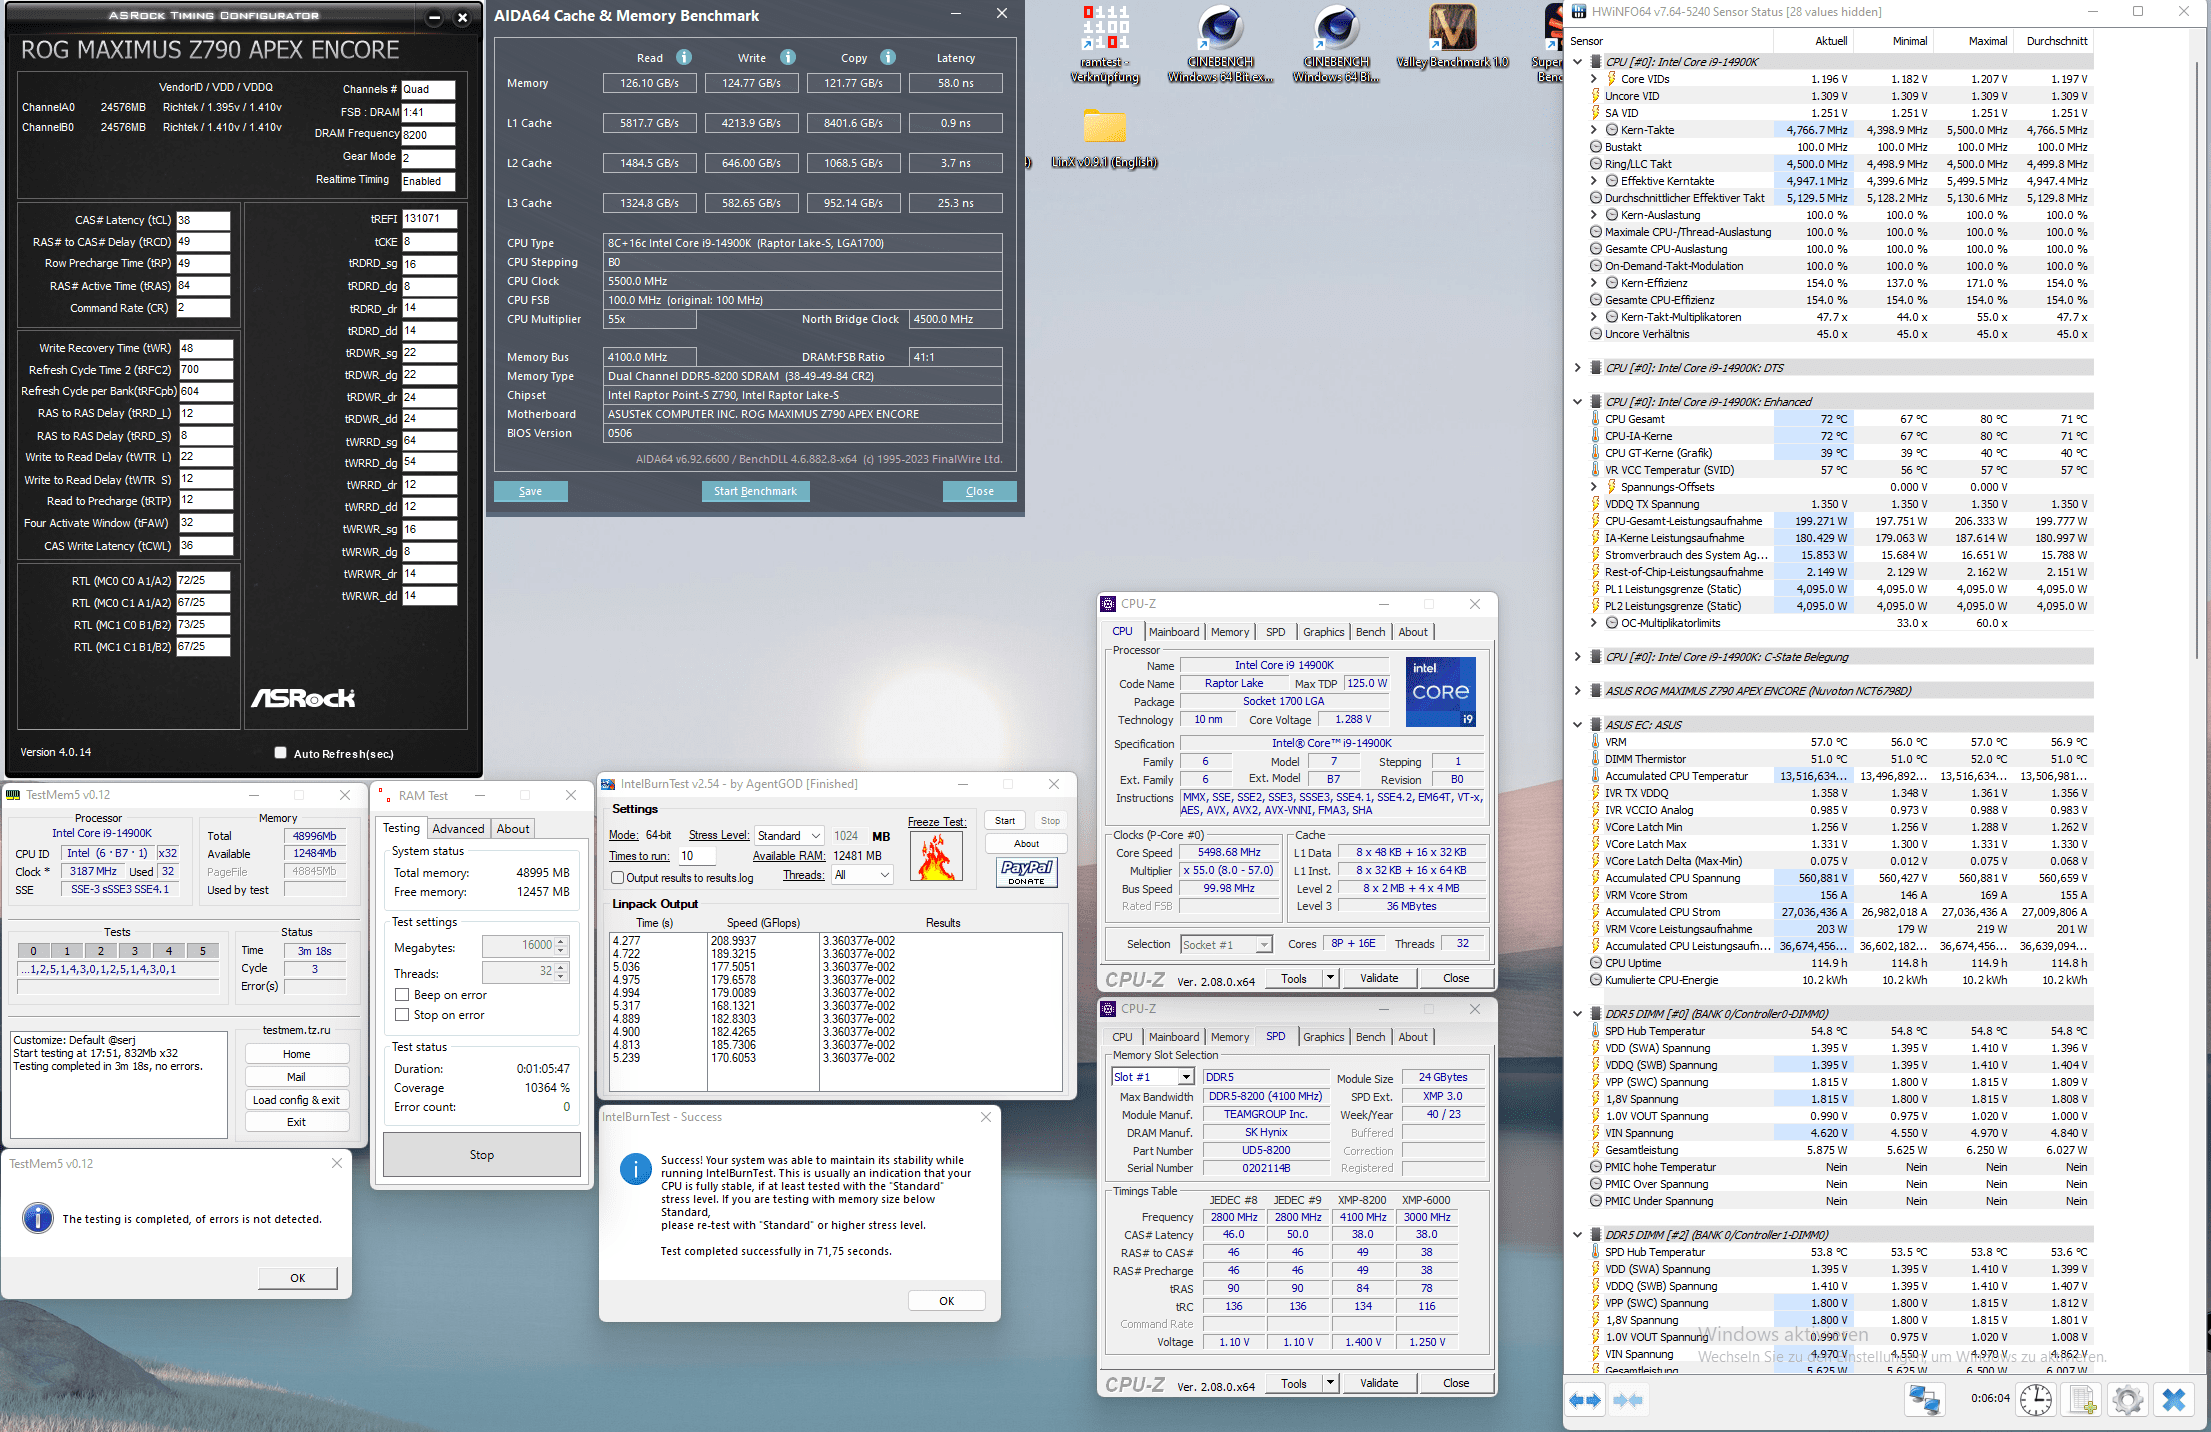
Task: Open HWiNFO settings gear icon
Action: (2128, 1400)
